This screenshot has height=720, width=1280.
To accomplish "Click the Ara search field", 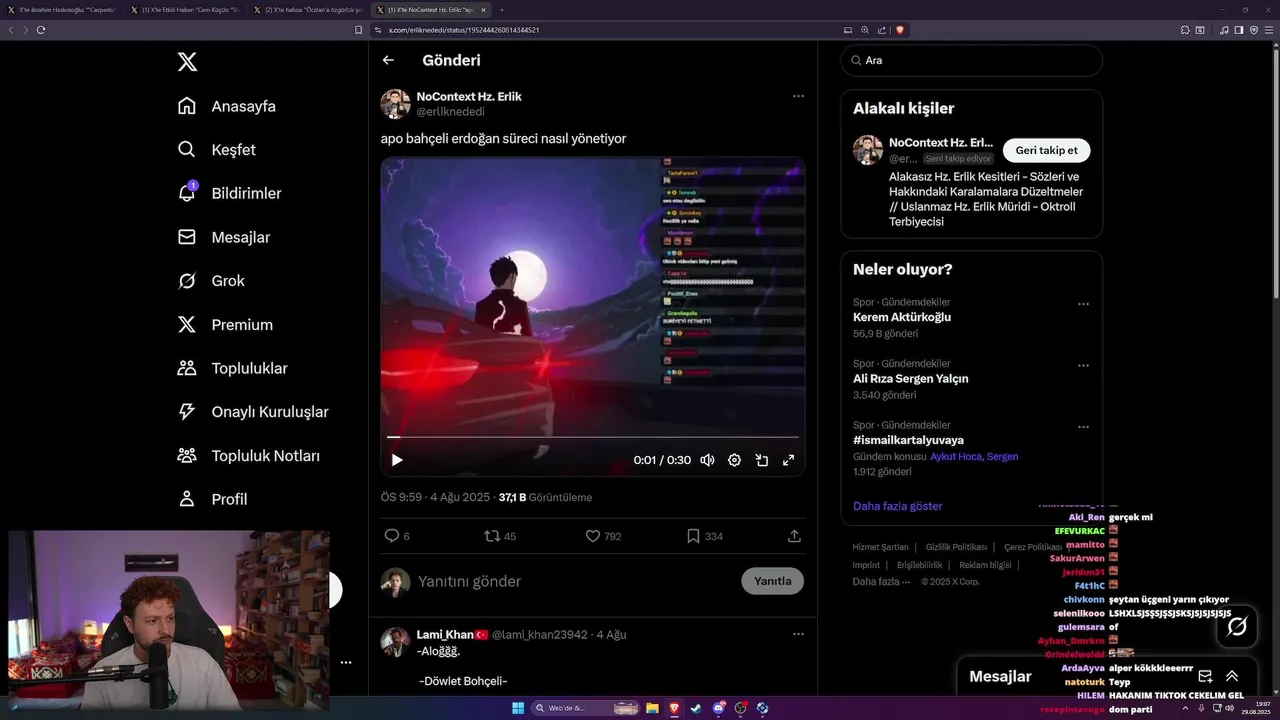I will tap(971, 60).
